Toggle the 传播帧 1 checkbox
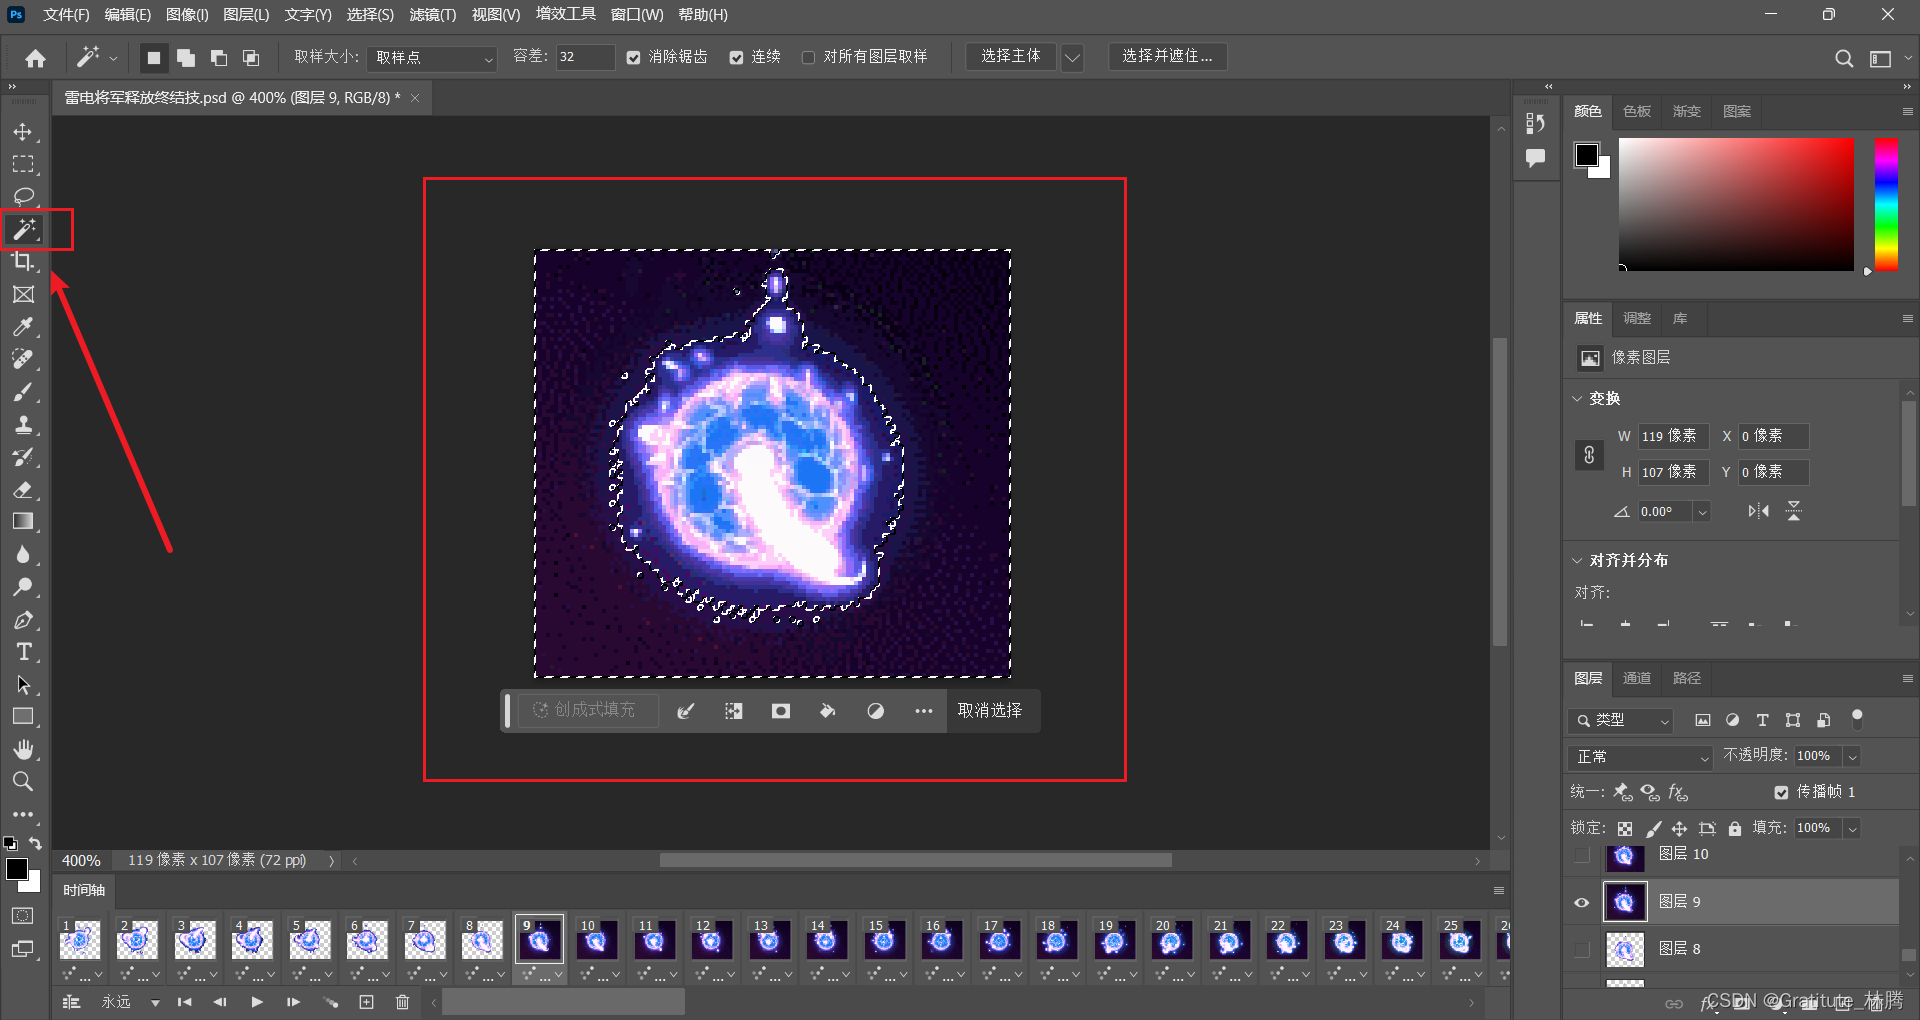 1781,792
